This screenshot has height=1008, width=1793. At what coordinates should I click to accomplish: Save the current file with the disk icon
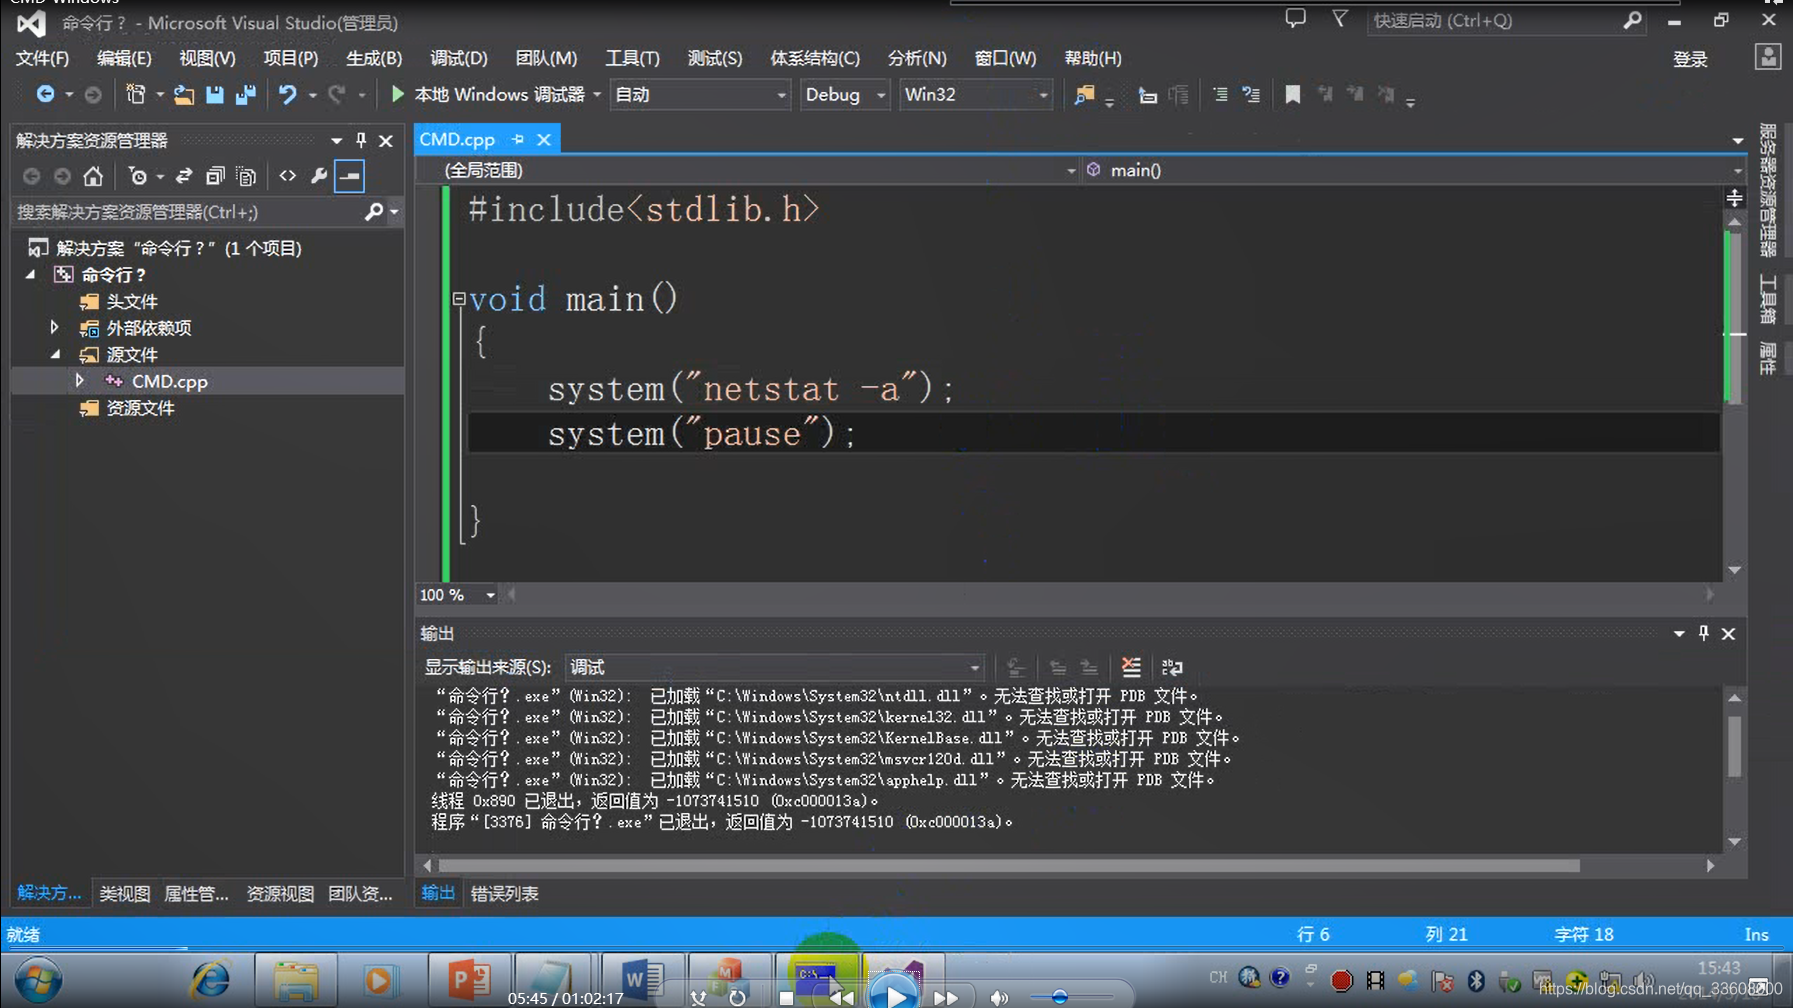tap(214, 94)
